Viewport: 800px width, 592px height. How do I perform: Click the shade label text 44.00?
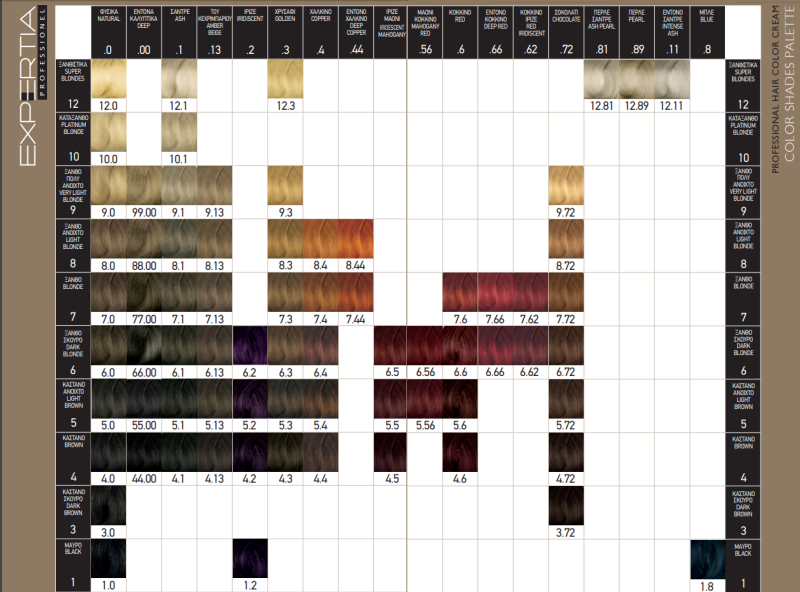(144, 479)
